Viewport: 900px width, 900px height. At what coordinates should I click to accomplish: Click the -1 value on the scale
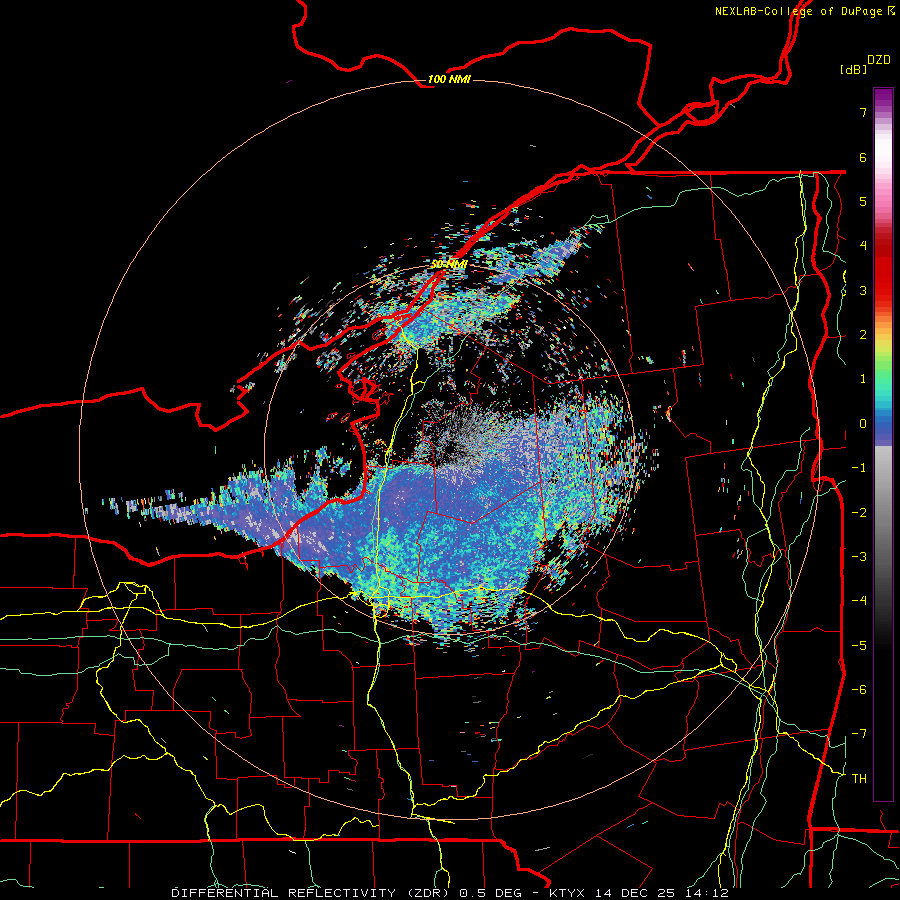click(859, 468)
